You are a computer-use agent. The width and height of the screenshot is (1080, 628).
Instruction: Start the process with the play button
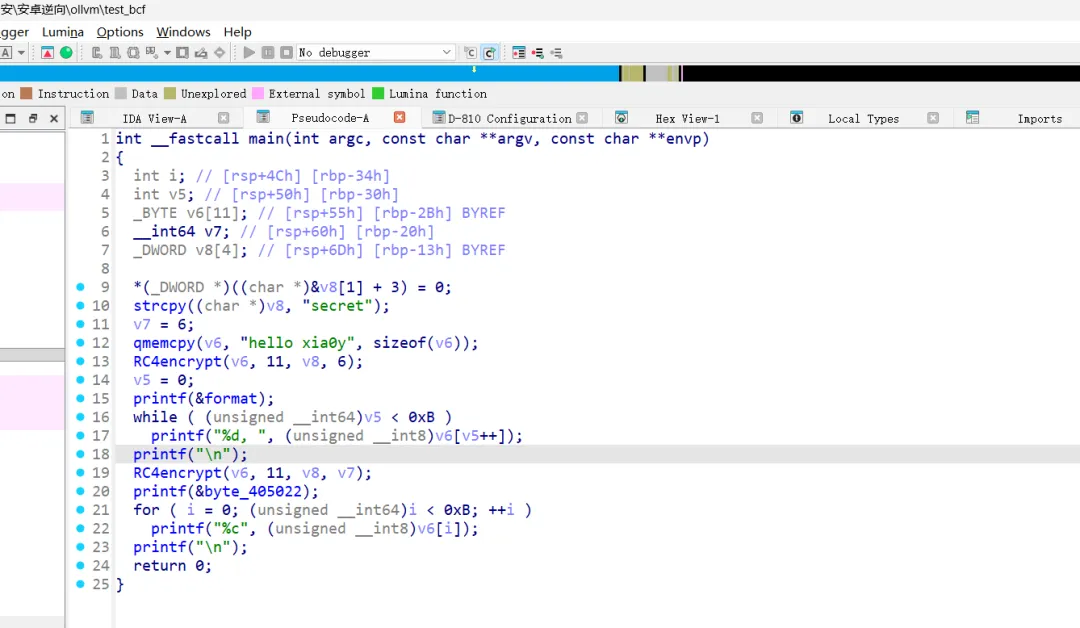[x=249, y=52]
